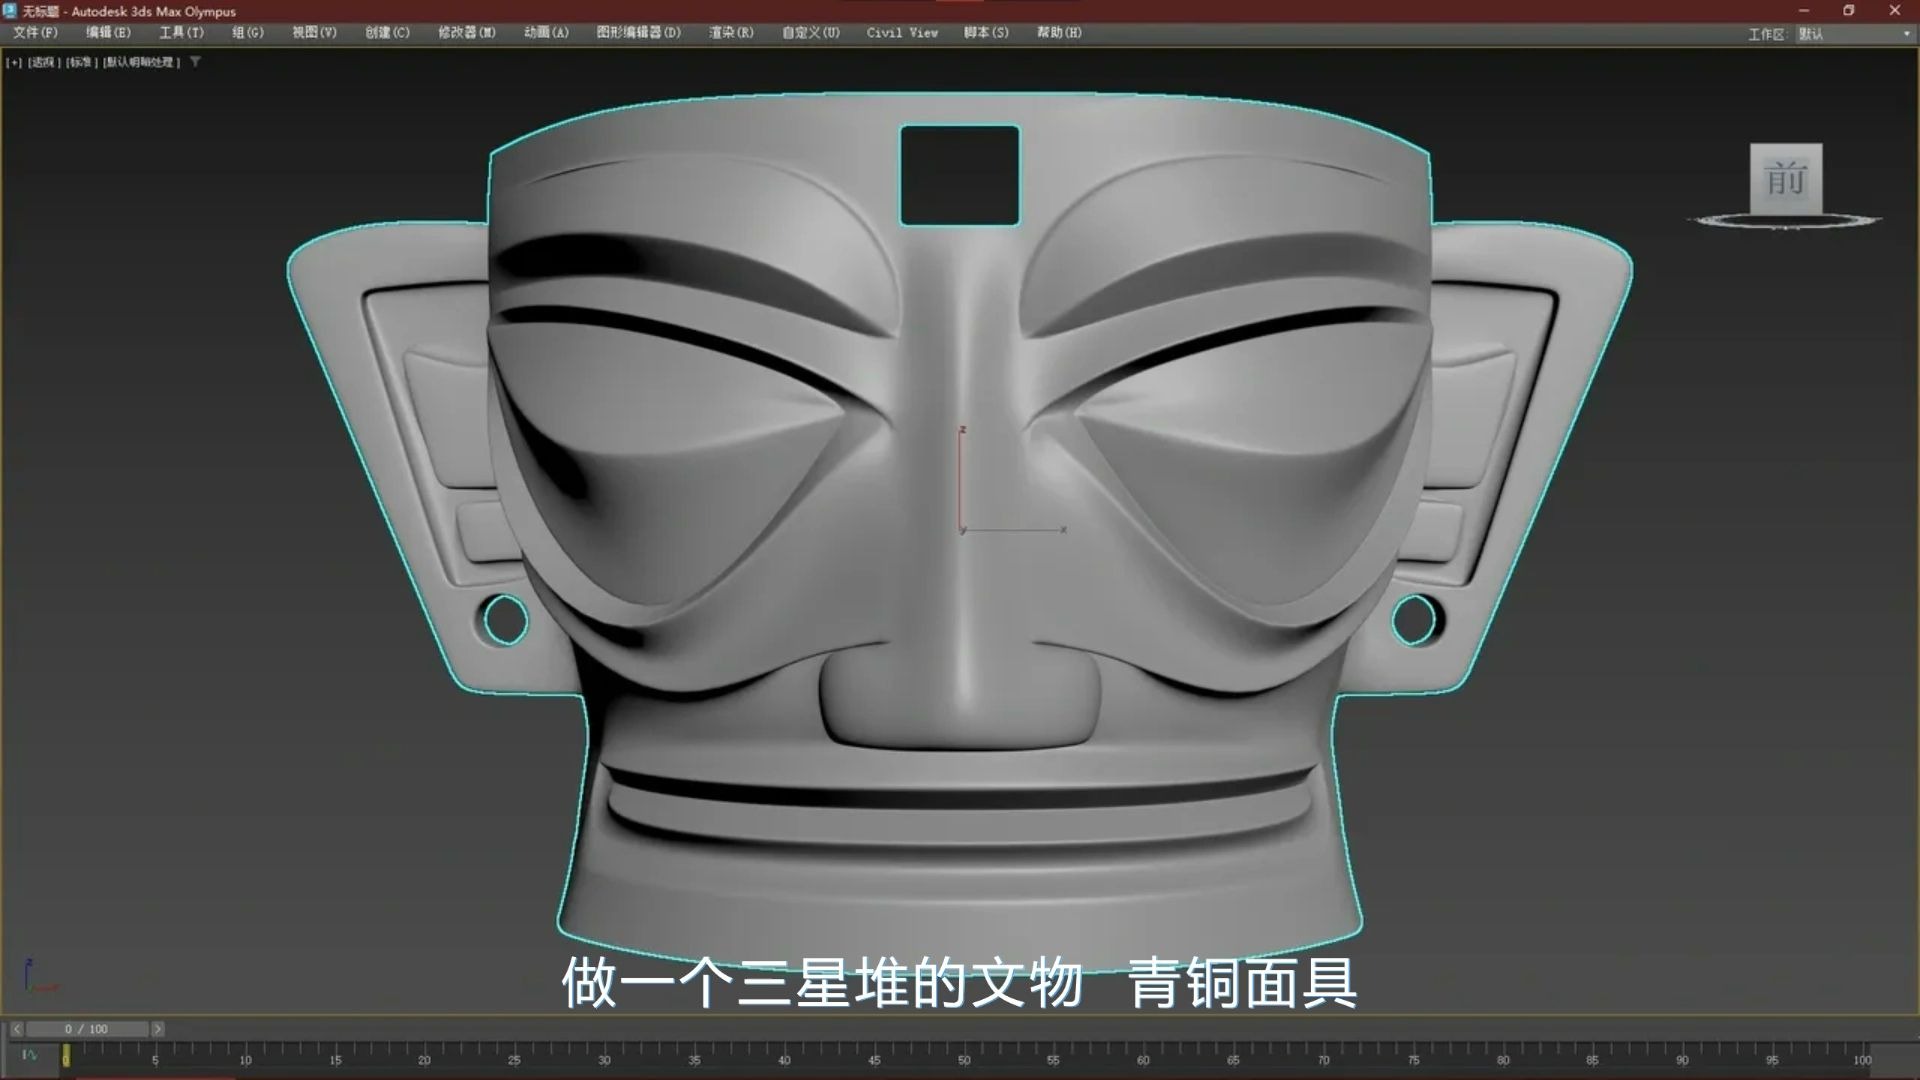Click the 3ds Max application icon
Viewport: 1920px width, 1080px height.
point(10,11)
